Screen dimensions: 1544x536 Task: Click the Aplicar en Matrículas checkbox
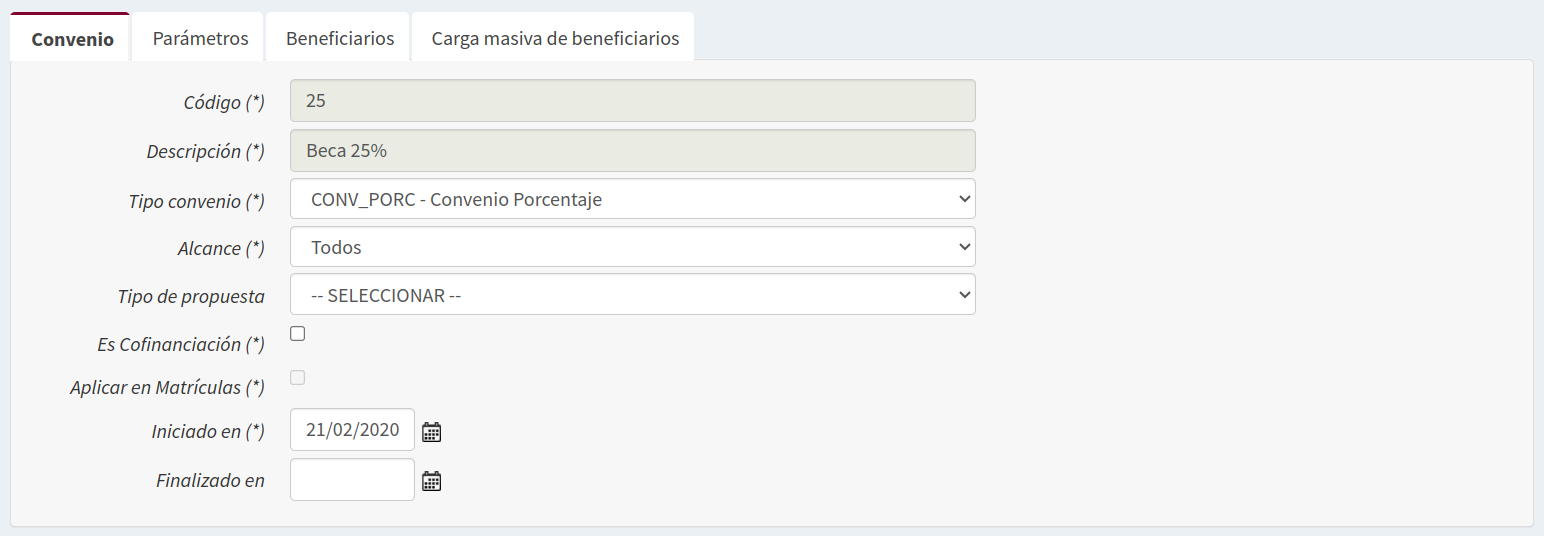297,378
